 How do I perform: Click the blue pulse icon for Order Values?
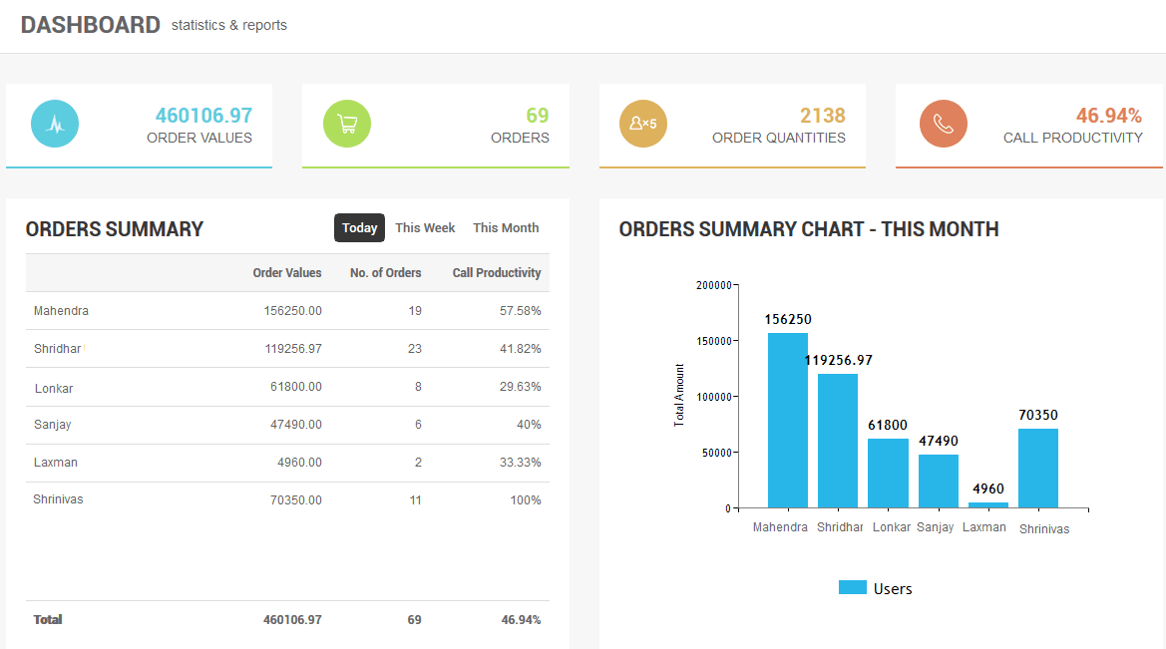coord(55,123)
